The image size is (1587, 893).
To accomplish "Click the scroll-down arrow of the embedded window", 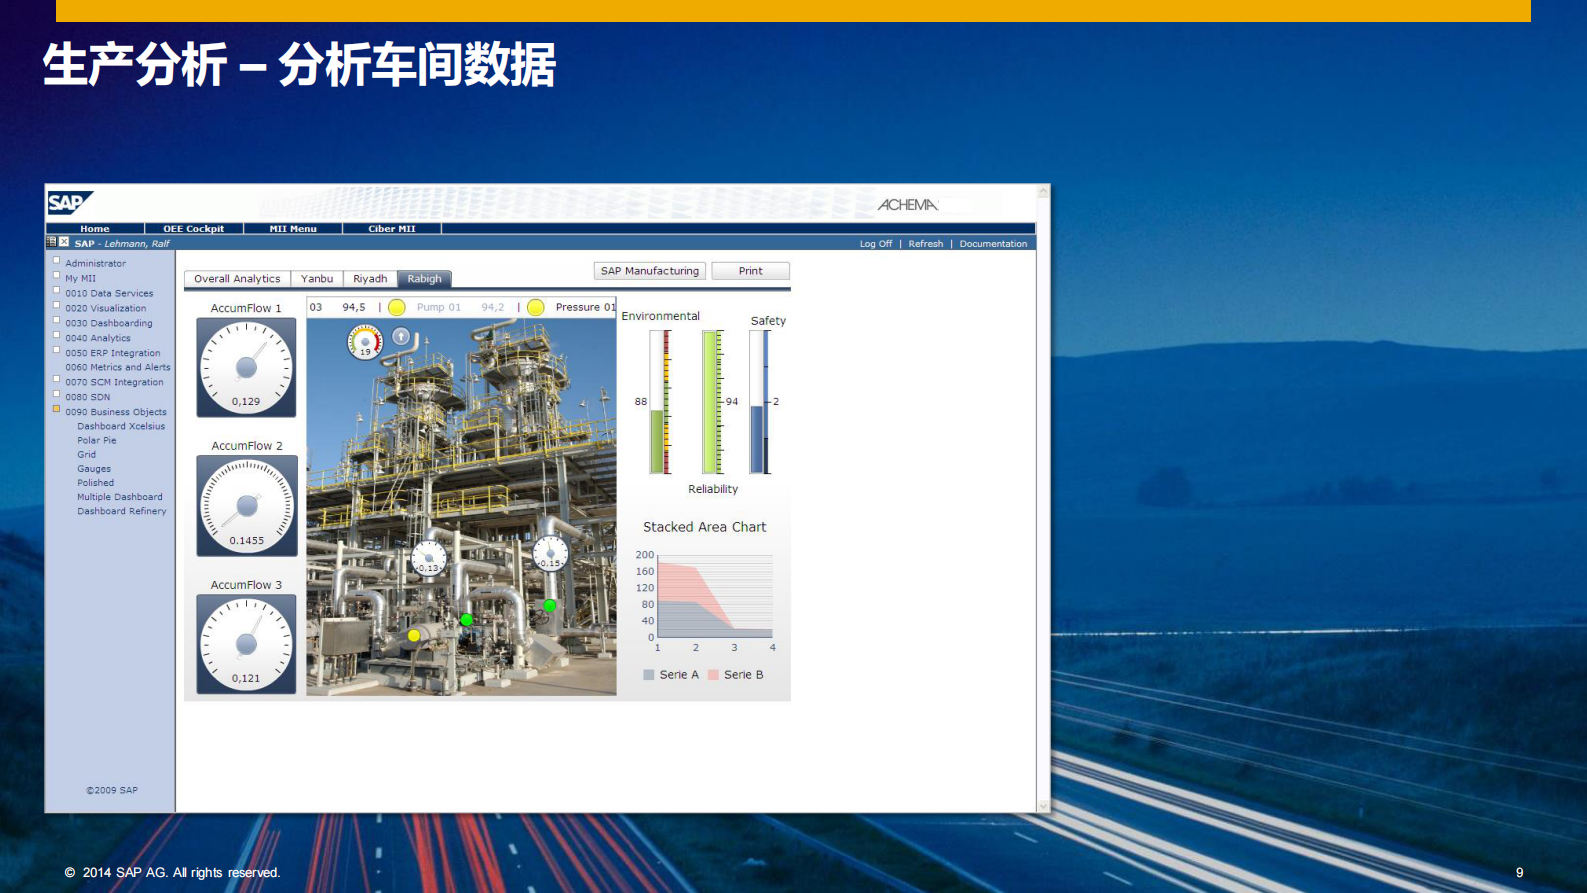I will pos(1043,806).
